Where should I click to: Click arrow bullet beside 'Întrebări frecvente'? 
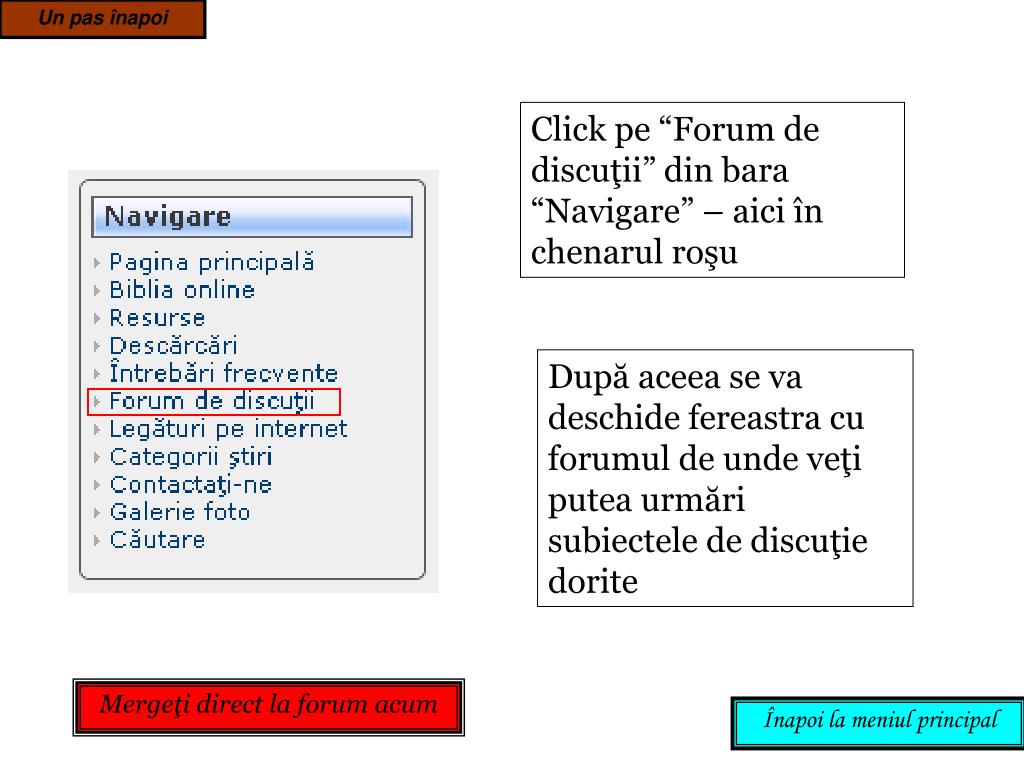97,374
